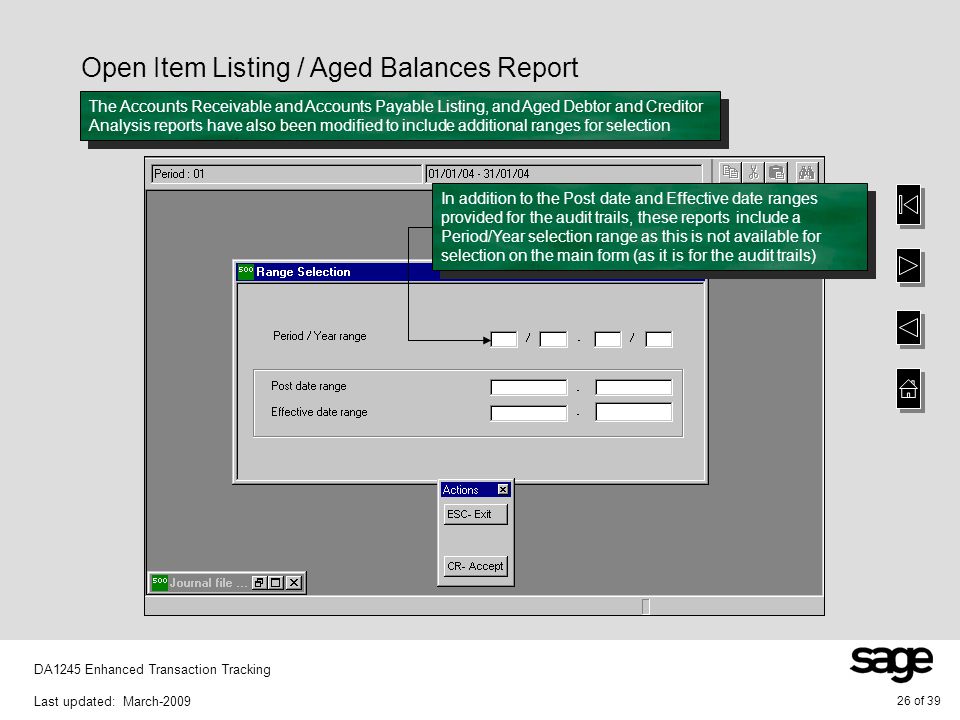Maximize the Journal file window
This screenshot has height=720, width=960.
pos(276,583)
